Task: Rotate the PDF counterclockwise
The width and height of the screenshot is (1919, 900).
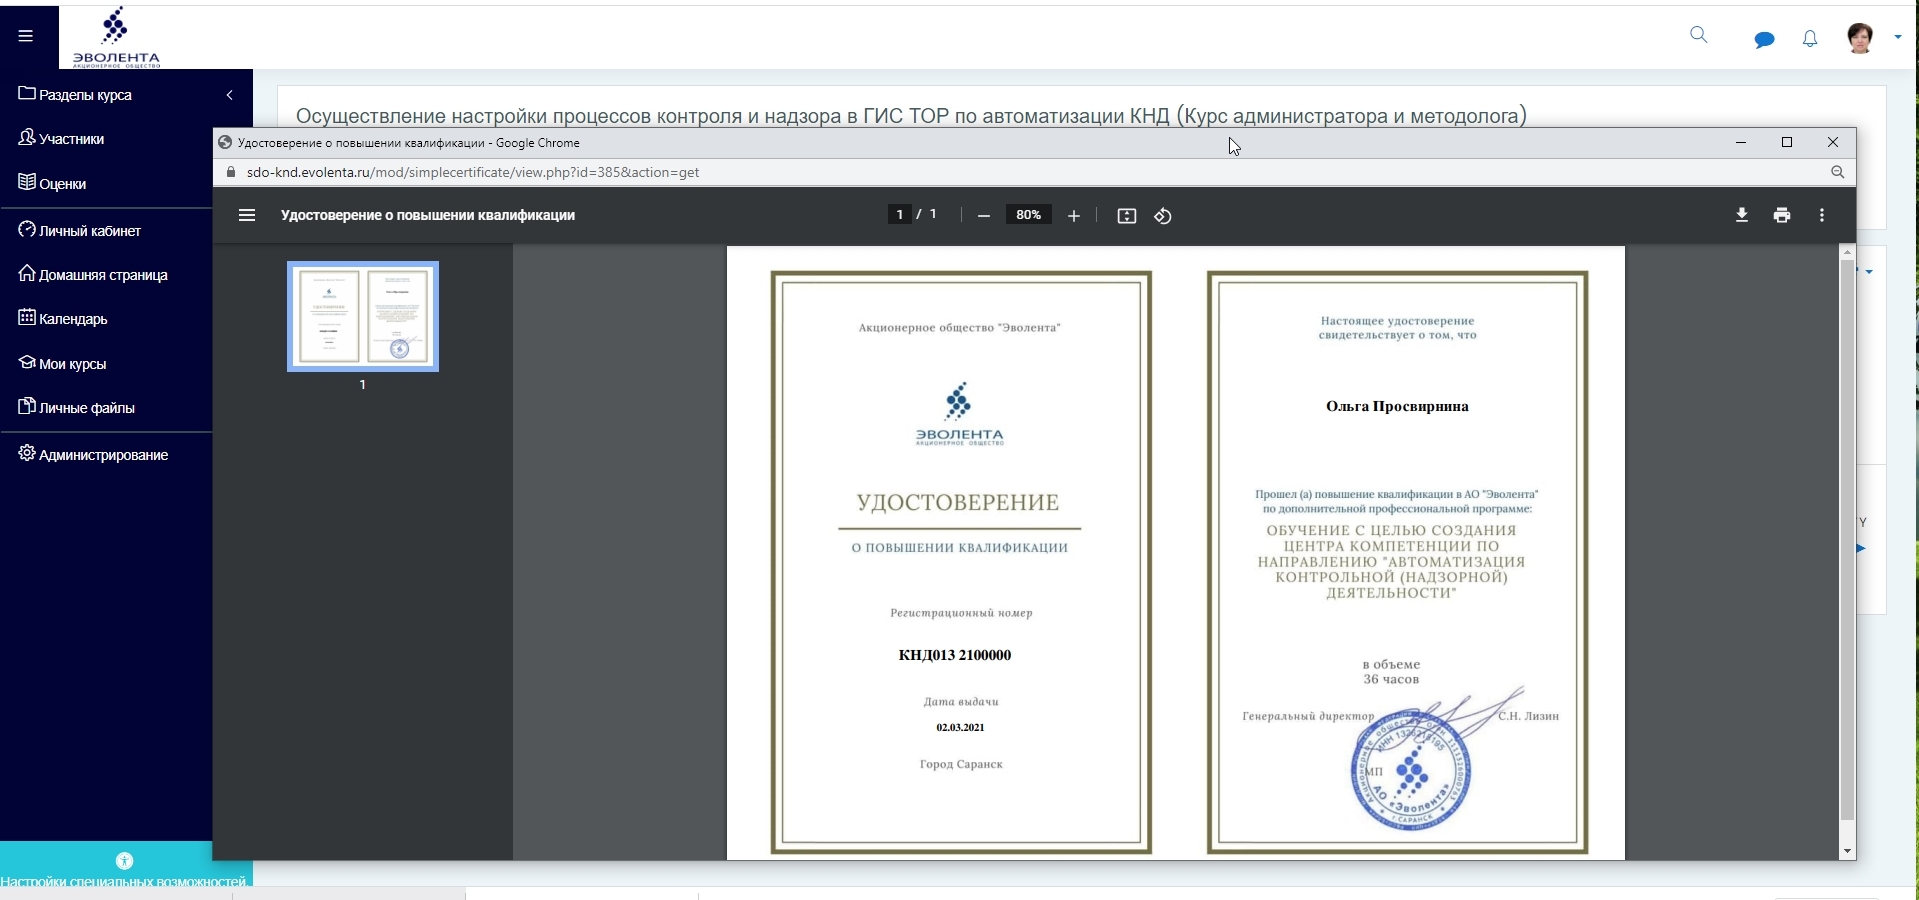Action: [1163, 216]
